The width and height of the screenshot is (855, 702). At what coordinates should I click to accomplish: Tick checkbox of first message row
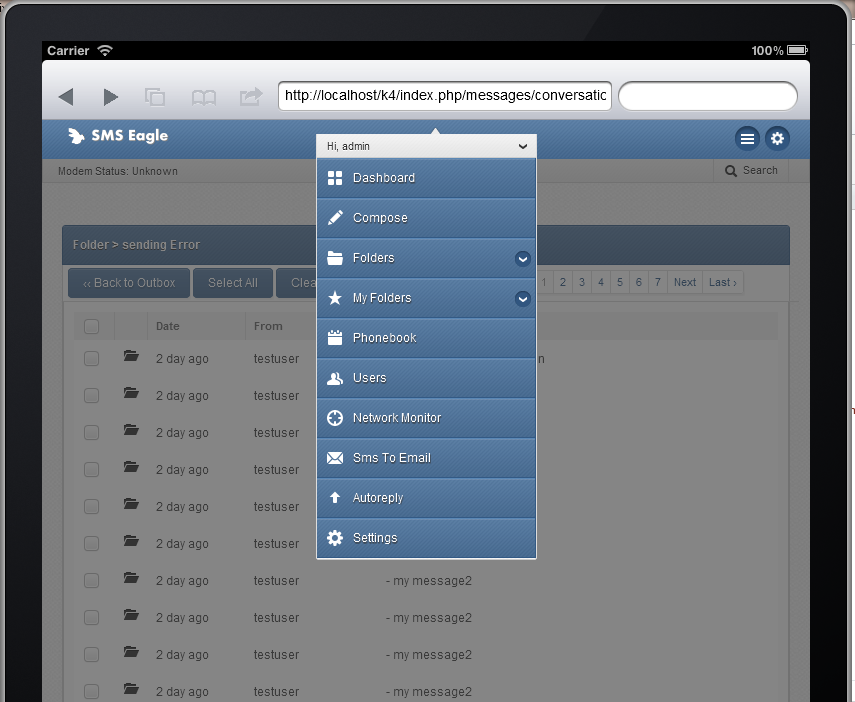tap(92, 358)
